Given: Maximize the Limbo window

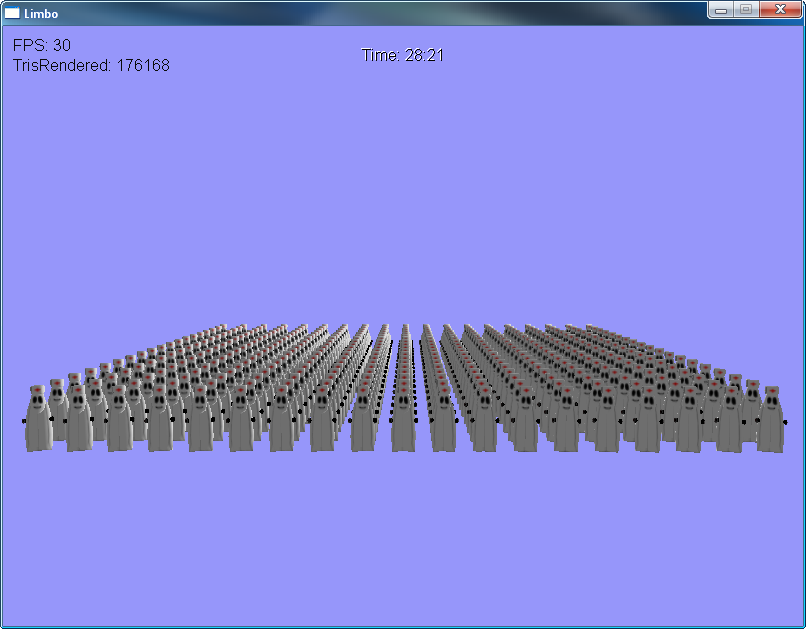Looking at the screenshot, I should pyautogui.click(x=746, y=9).
